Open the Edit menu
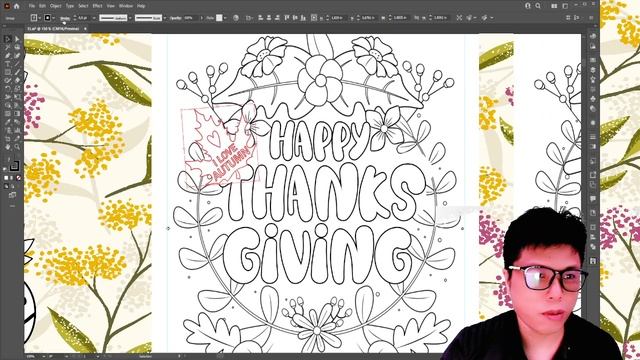The image size is (640, 360). point(42,6)
